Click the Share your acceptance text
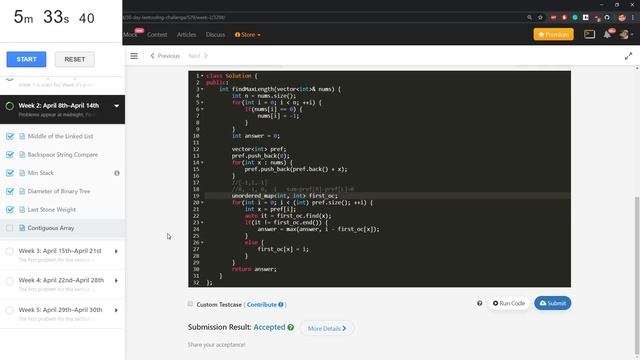Image resolution: width=640 pixels, height=360 pixels. pyautogui.click(x=216, y=345)
